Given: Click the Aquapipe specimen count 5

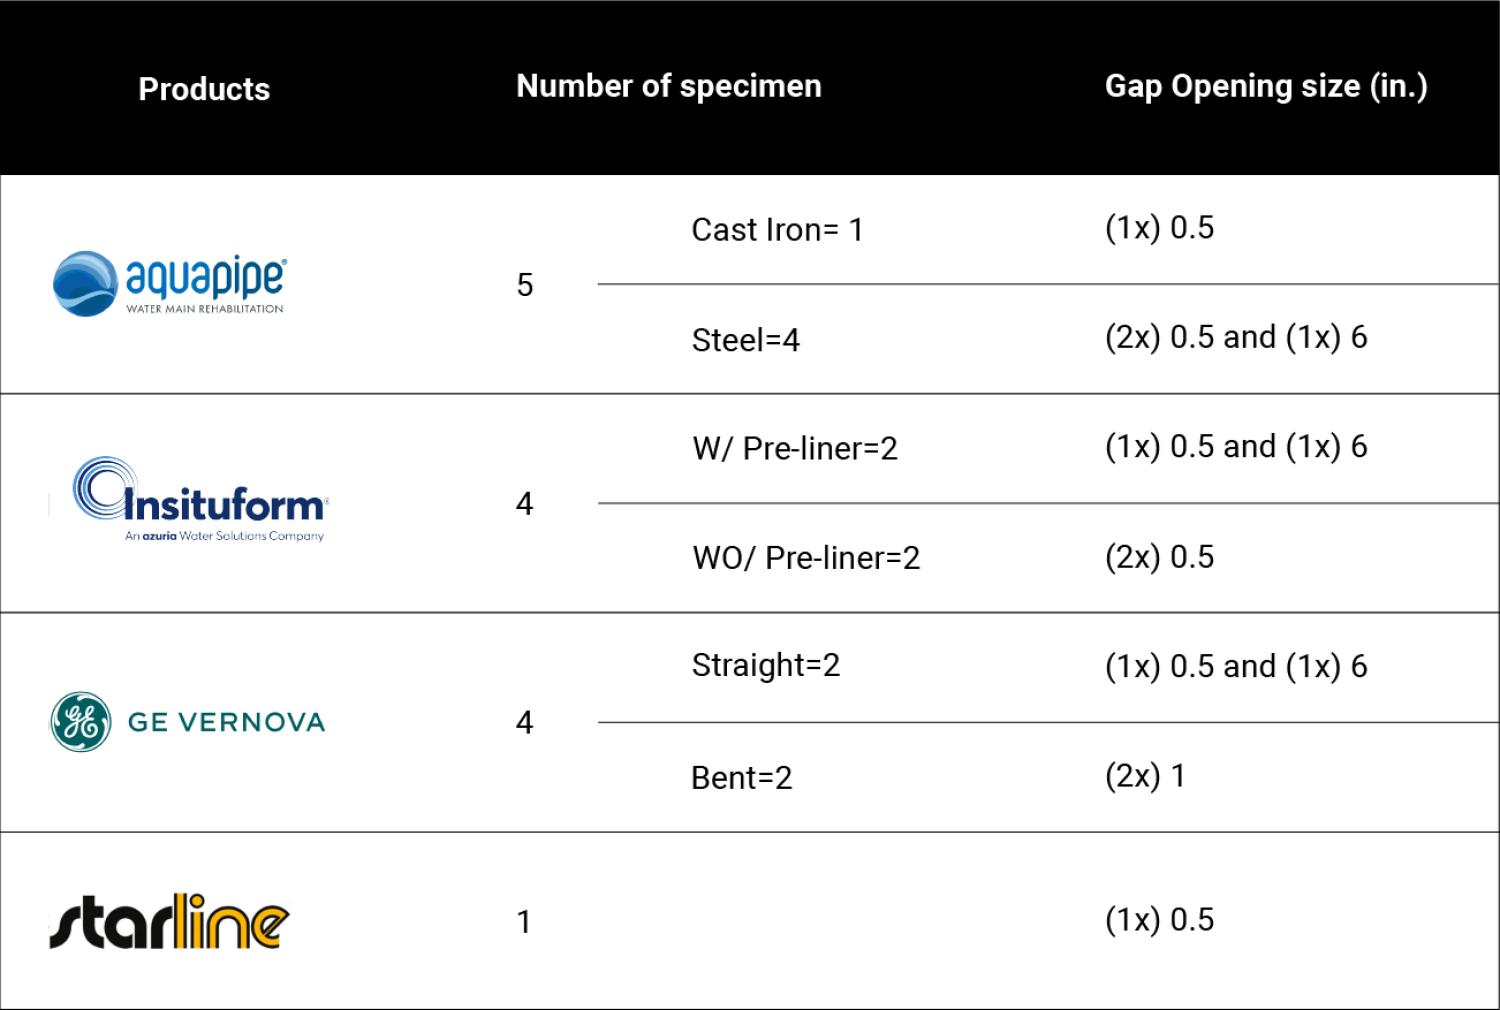Looking at the screenshot, I should [x=525, y=285].
